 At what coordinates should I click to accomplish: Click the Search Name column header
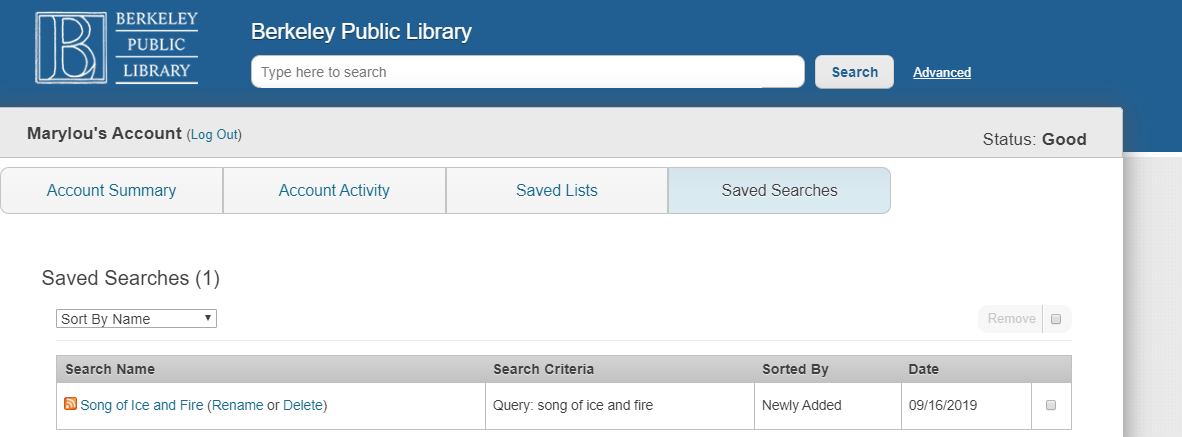click(x=110, y=369)
